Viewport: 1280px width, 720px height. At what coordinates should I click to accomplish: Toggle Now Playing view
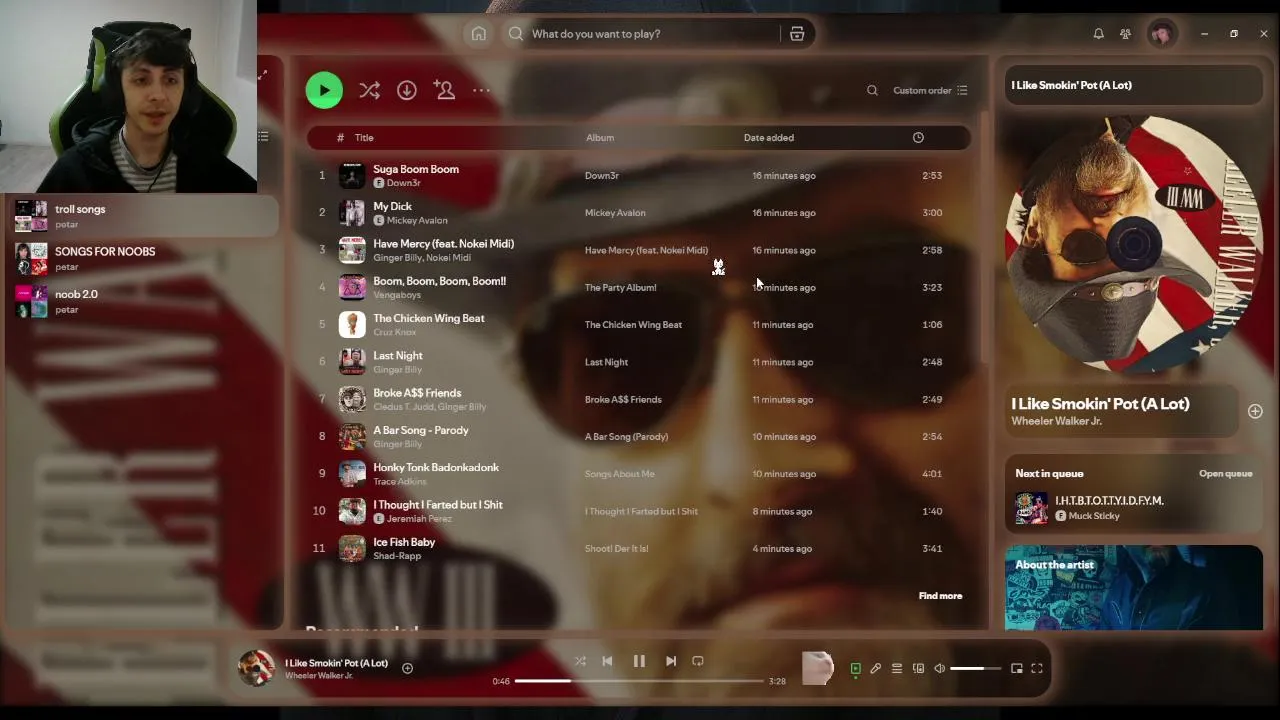click(855, 669)
